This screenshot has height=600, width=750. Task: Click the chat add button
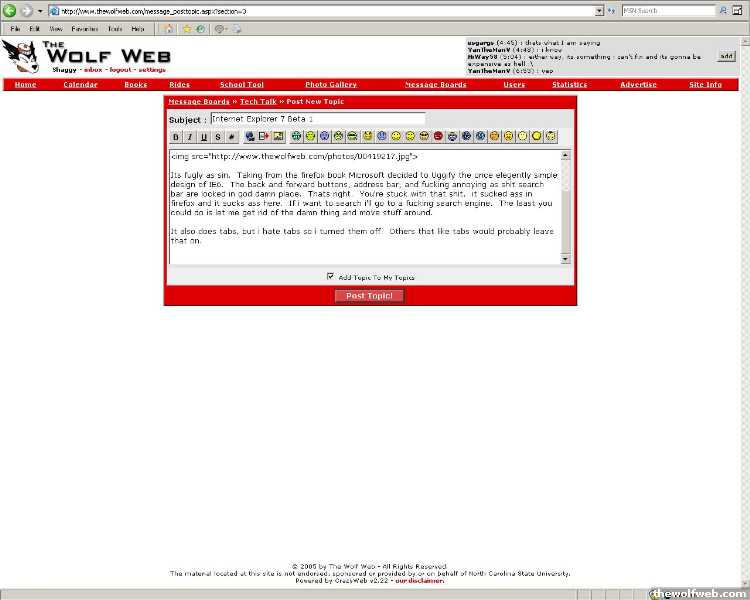(726, 56)
